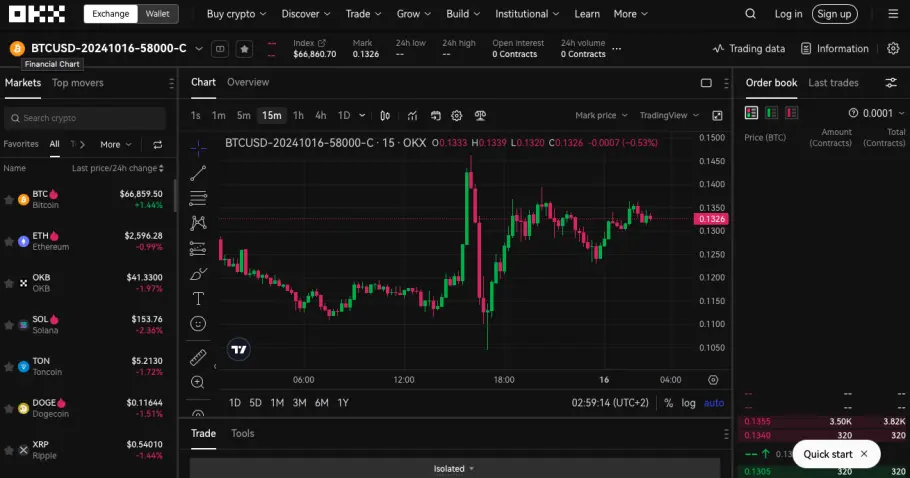This screenshot has height=478, width=910.
Task: Open the emoji icons tool
Action: 198,324
